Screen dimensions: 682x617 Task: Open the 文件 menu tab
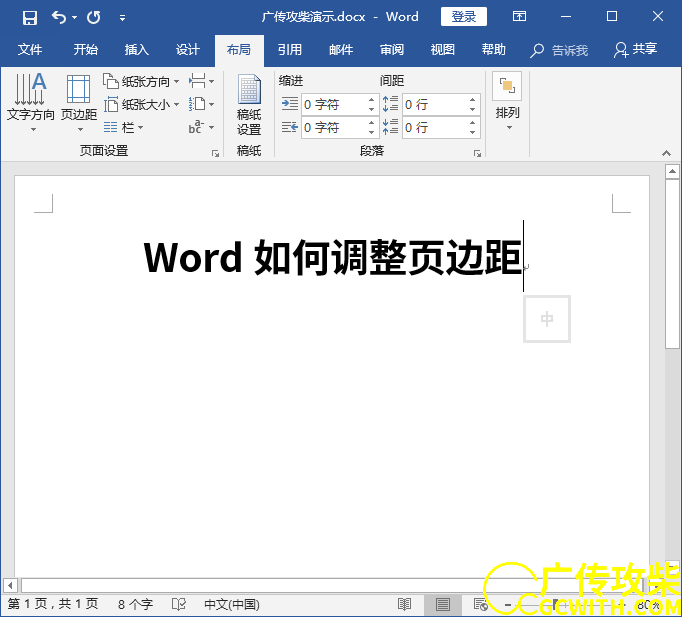pyautogui.click(x=30, y=50)
